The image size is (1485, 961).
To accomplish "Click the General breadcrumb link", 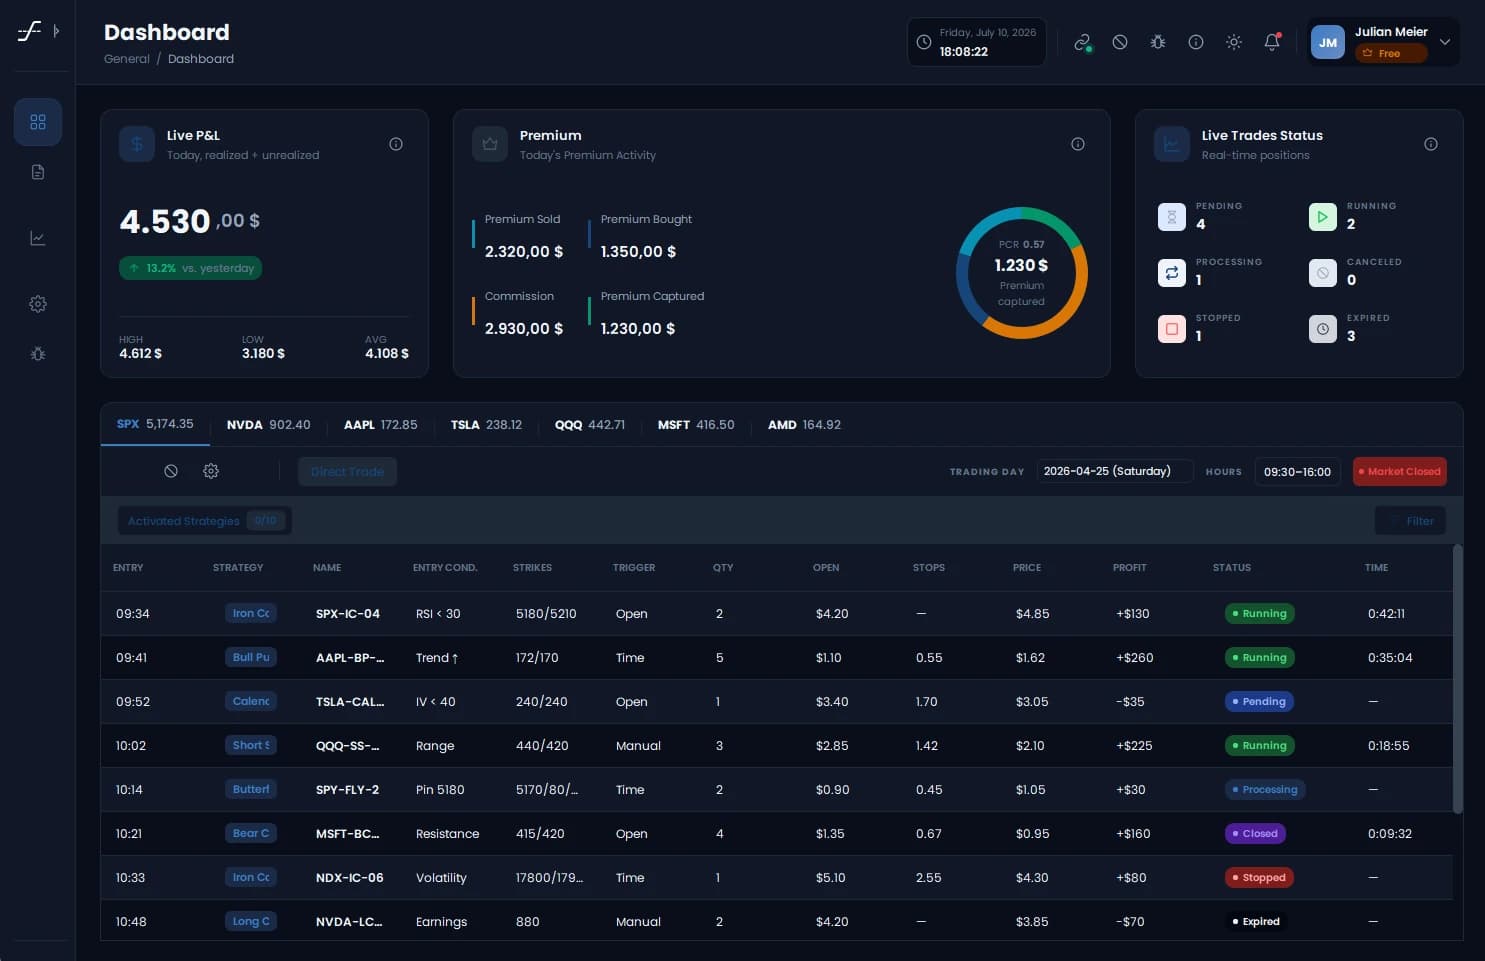I will click(127, 59).
